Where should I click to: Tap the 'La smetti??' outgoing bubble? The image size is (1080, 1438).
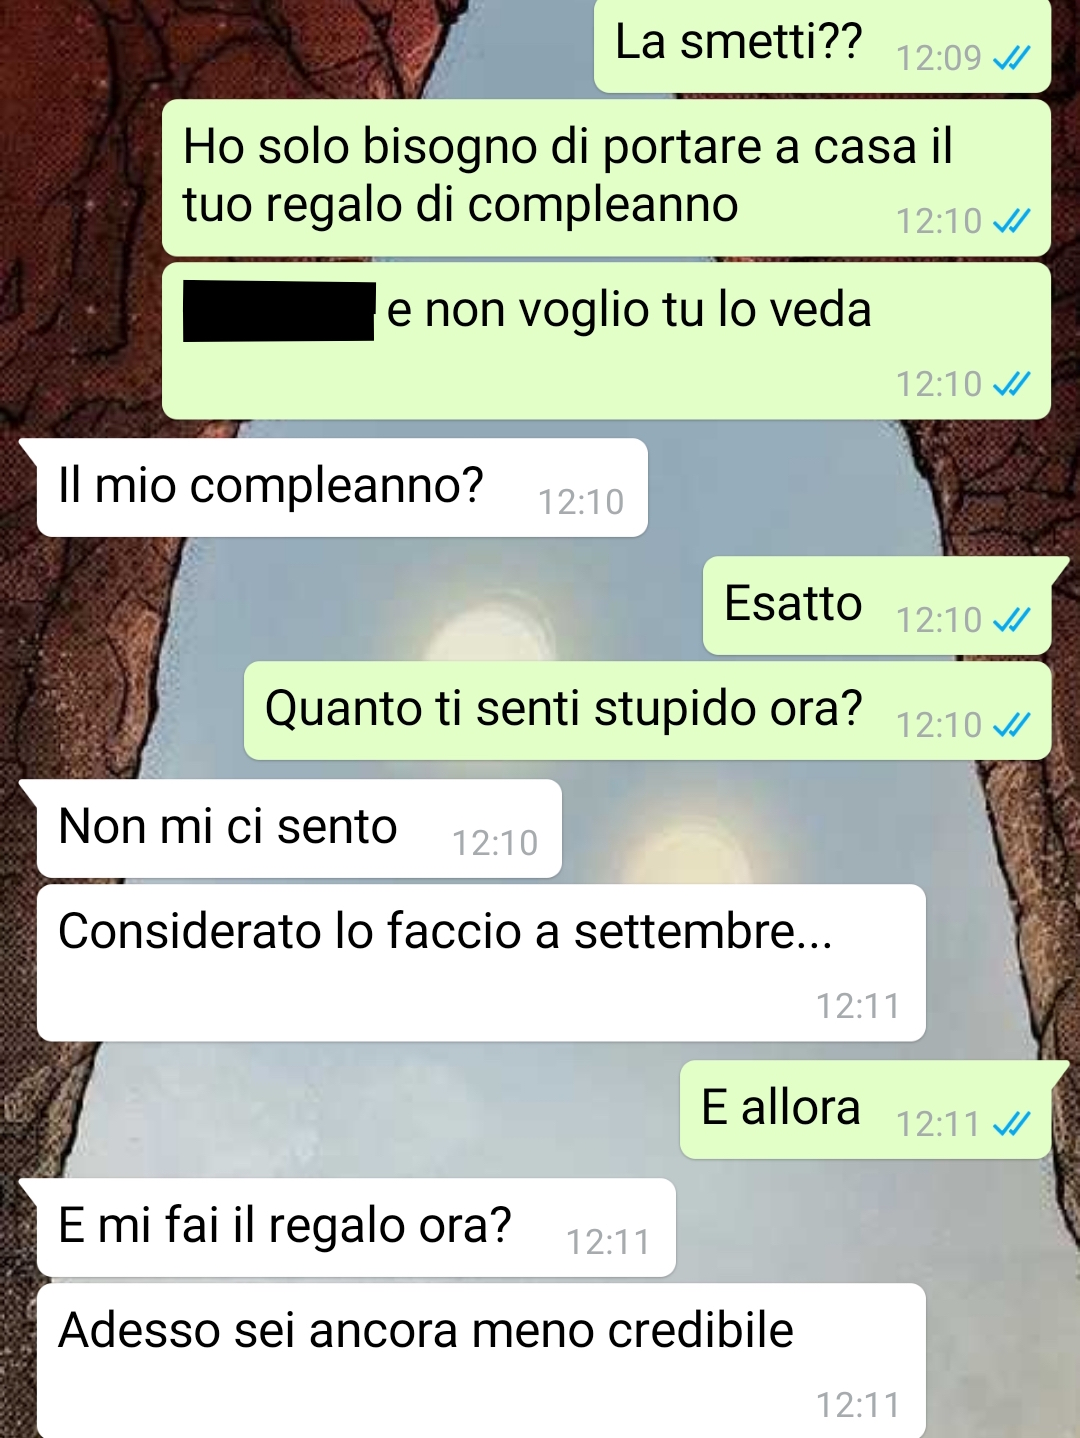[822, 46]
